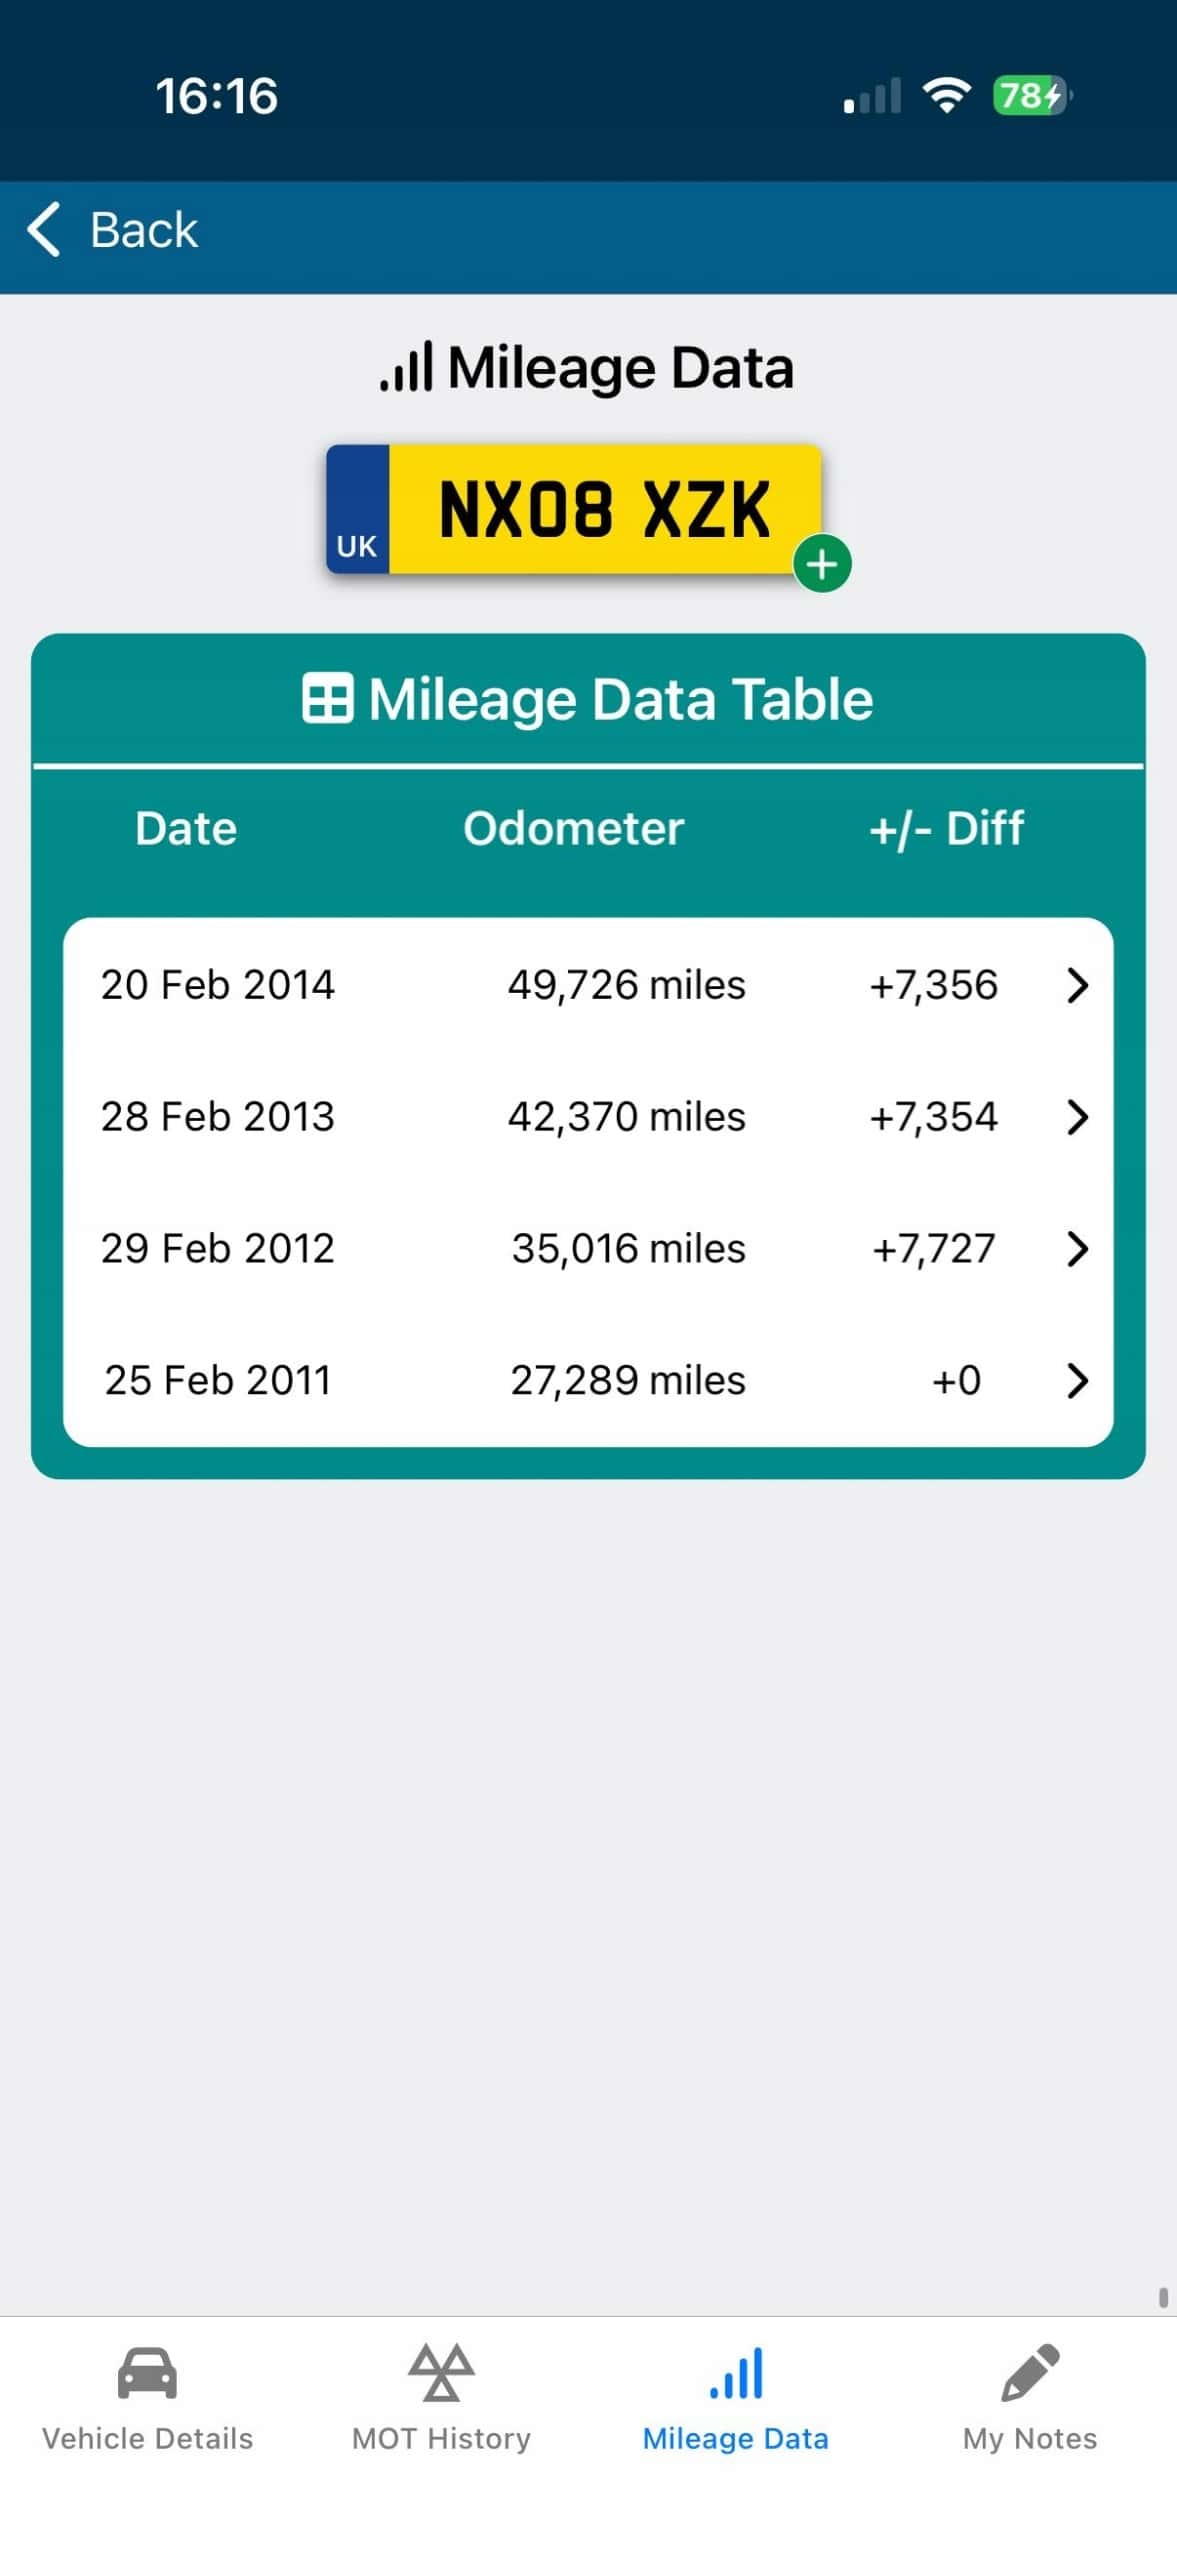Screen dimensions: 1177x2560
Task: Tap the Odometer column header
Action: [574, 828]
